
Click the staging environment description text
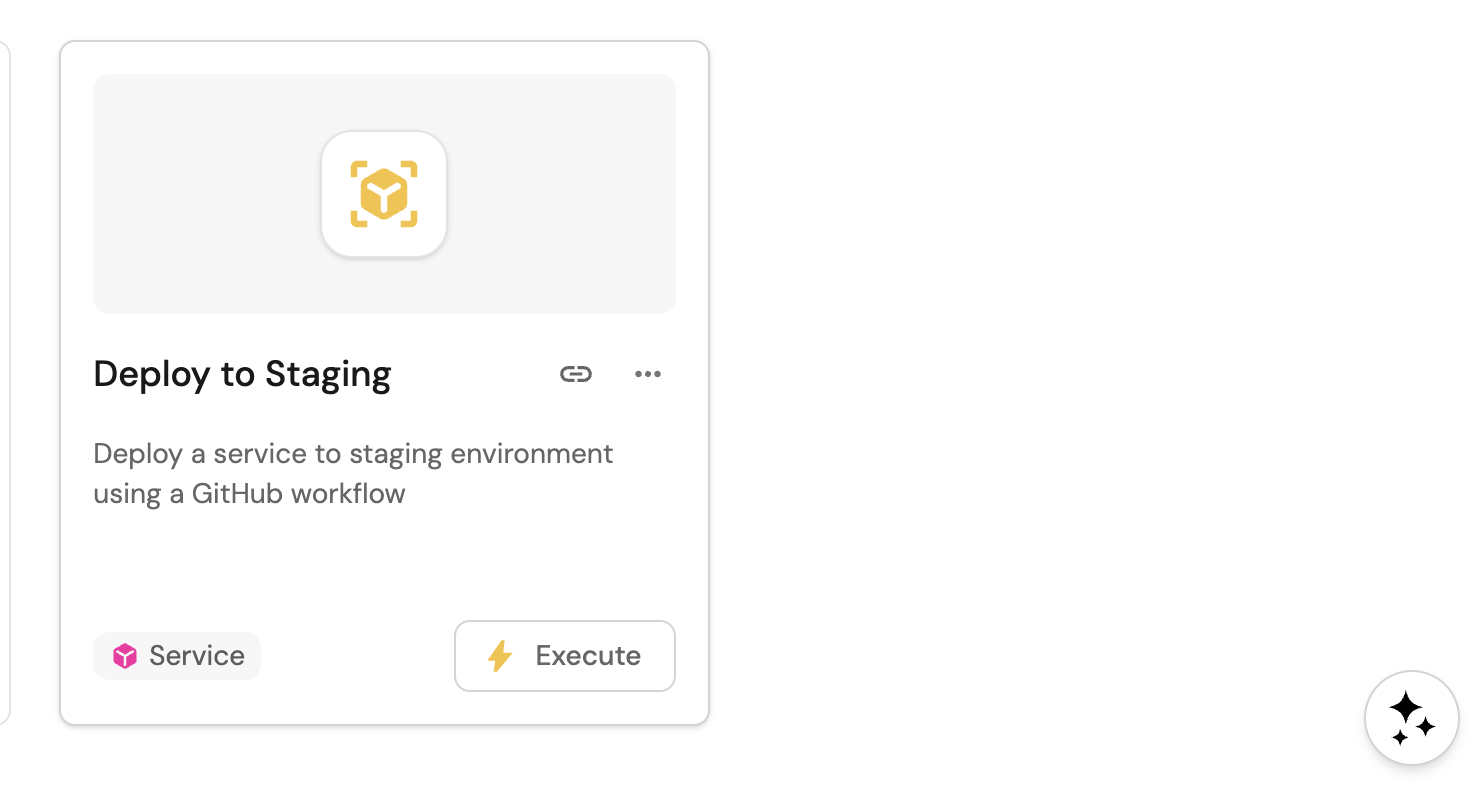tap(353, 454)
